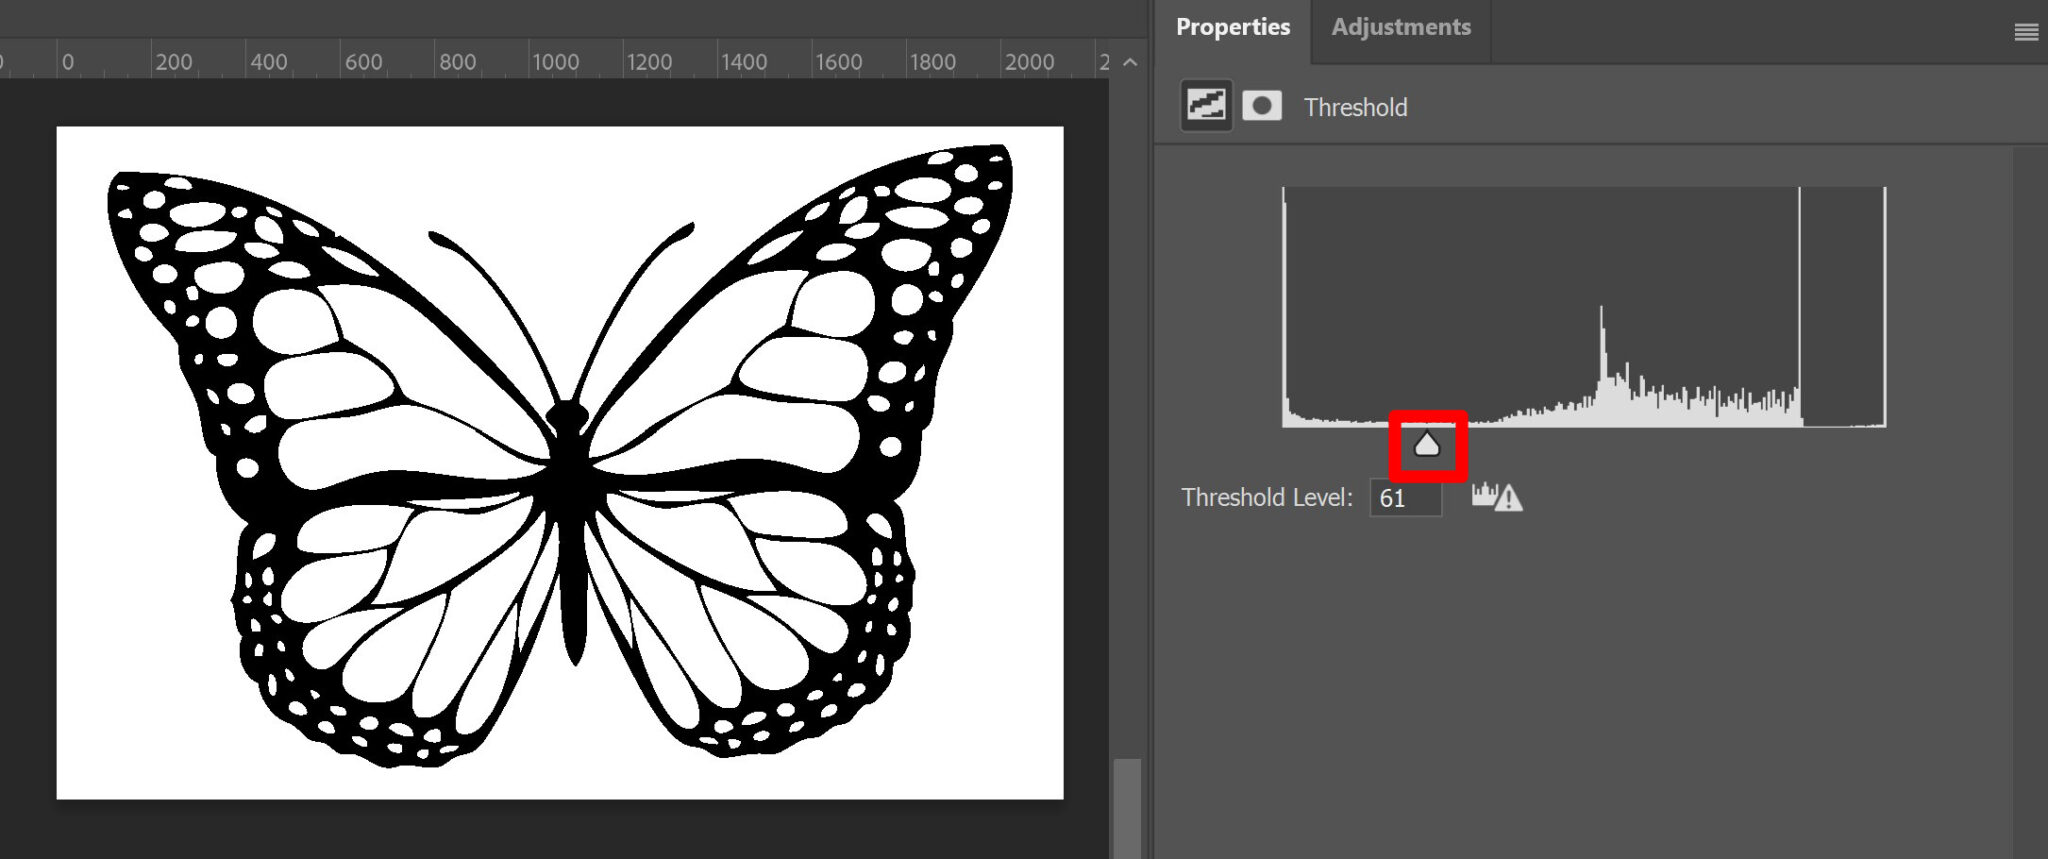The width and height of the screenshot is (2048, 859).
Task: Click the 'Threshold Level:' label
Action: (1267, 497)
